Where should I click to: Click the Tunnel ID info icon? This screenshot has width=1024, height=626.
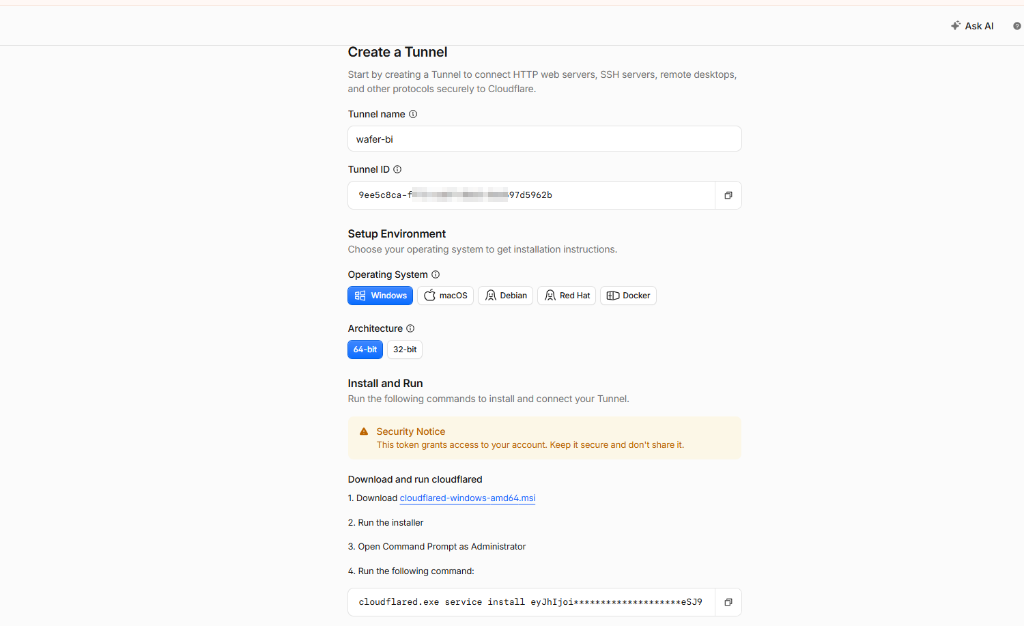(x=397, y=170)
